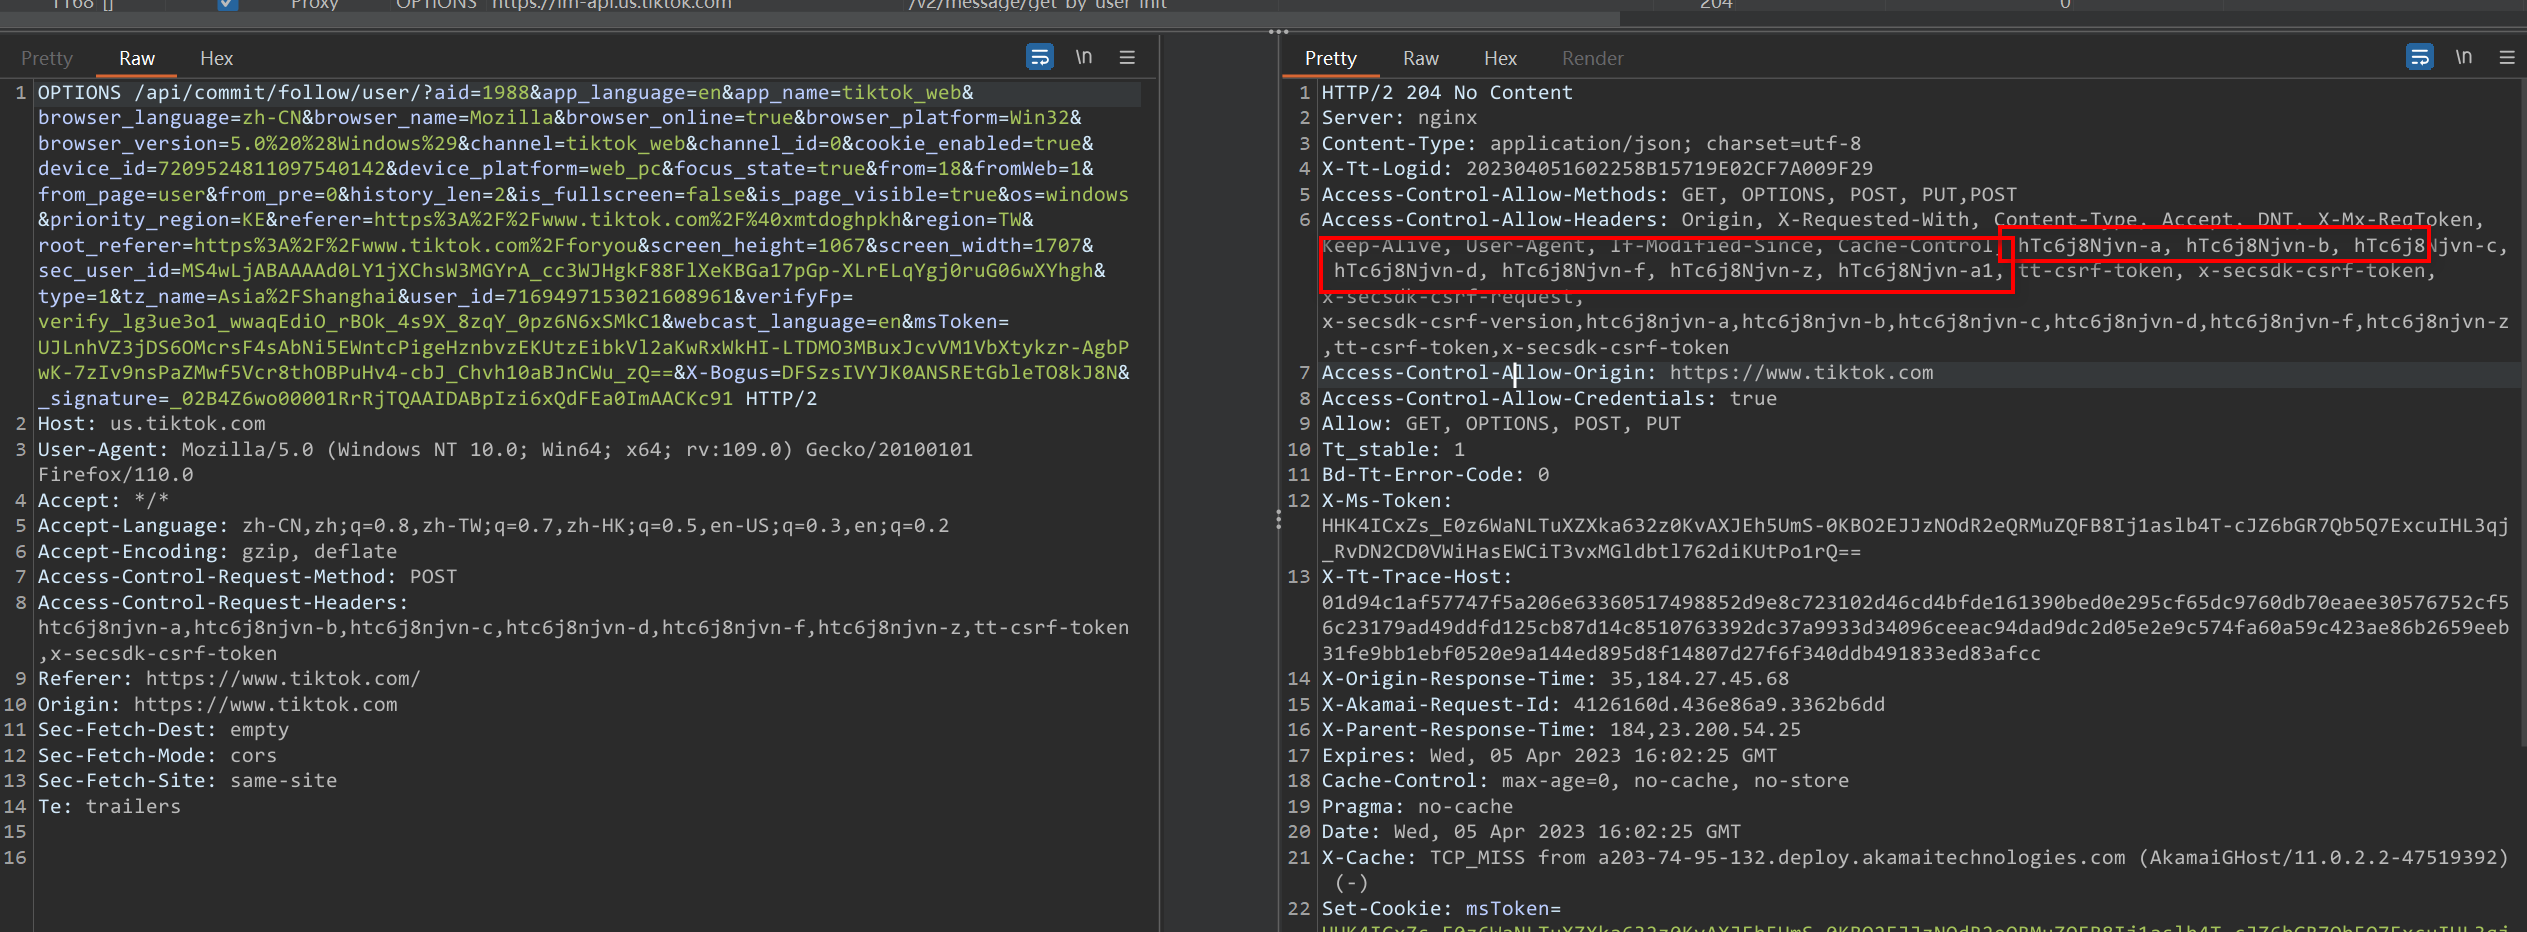Click 'Allow: GET, OPTIONS, POST, PUT' line
Screen dimensions: 2527x932
point(1501,423)
